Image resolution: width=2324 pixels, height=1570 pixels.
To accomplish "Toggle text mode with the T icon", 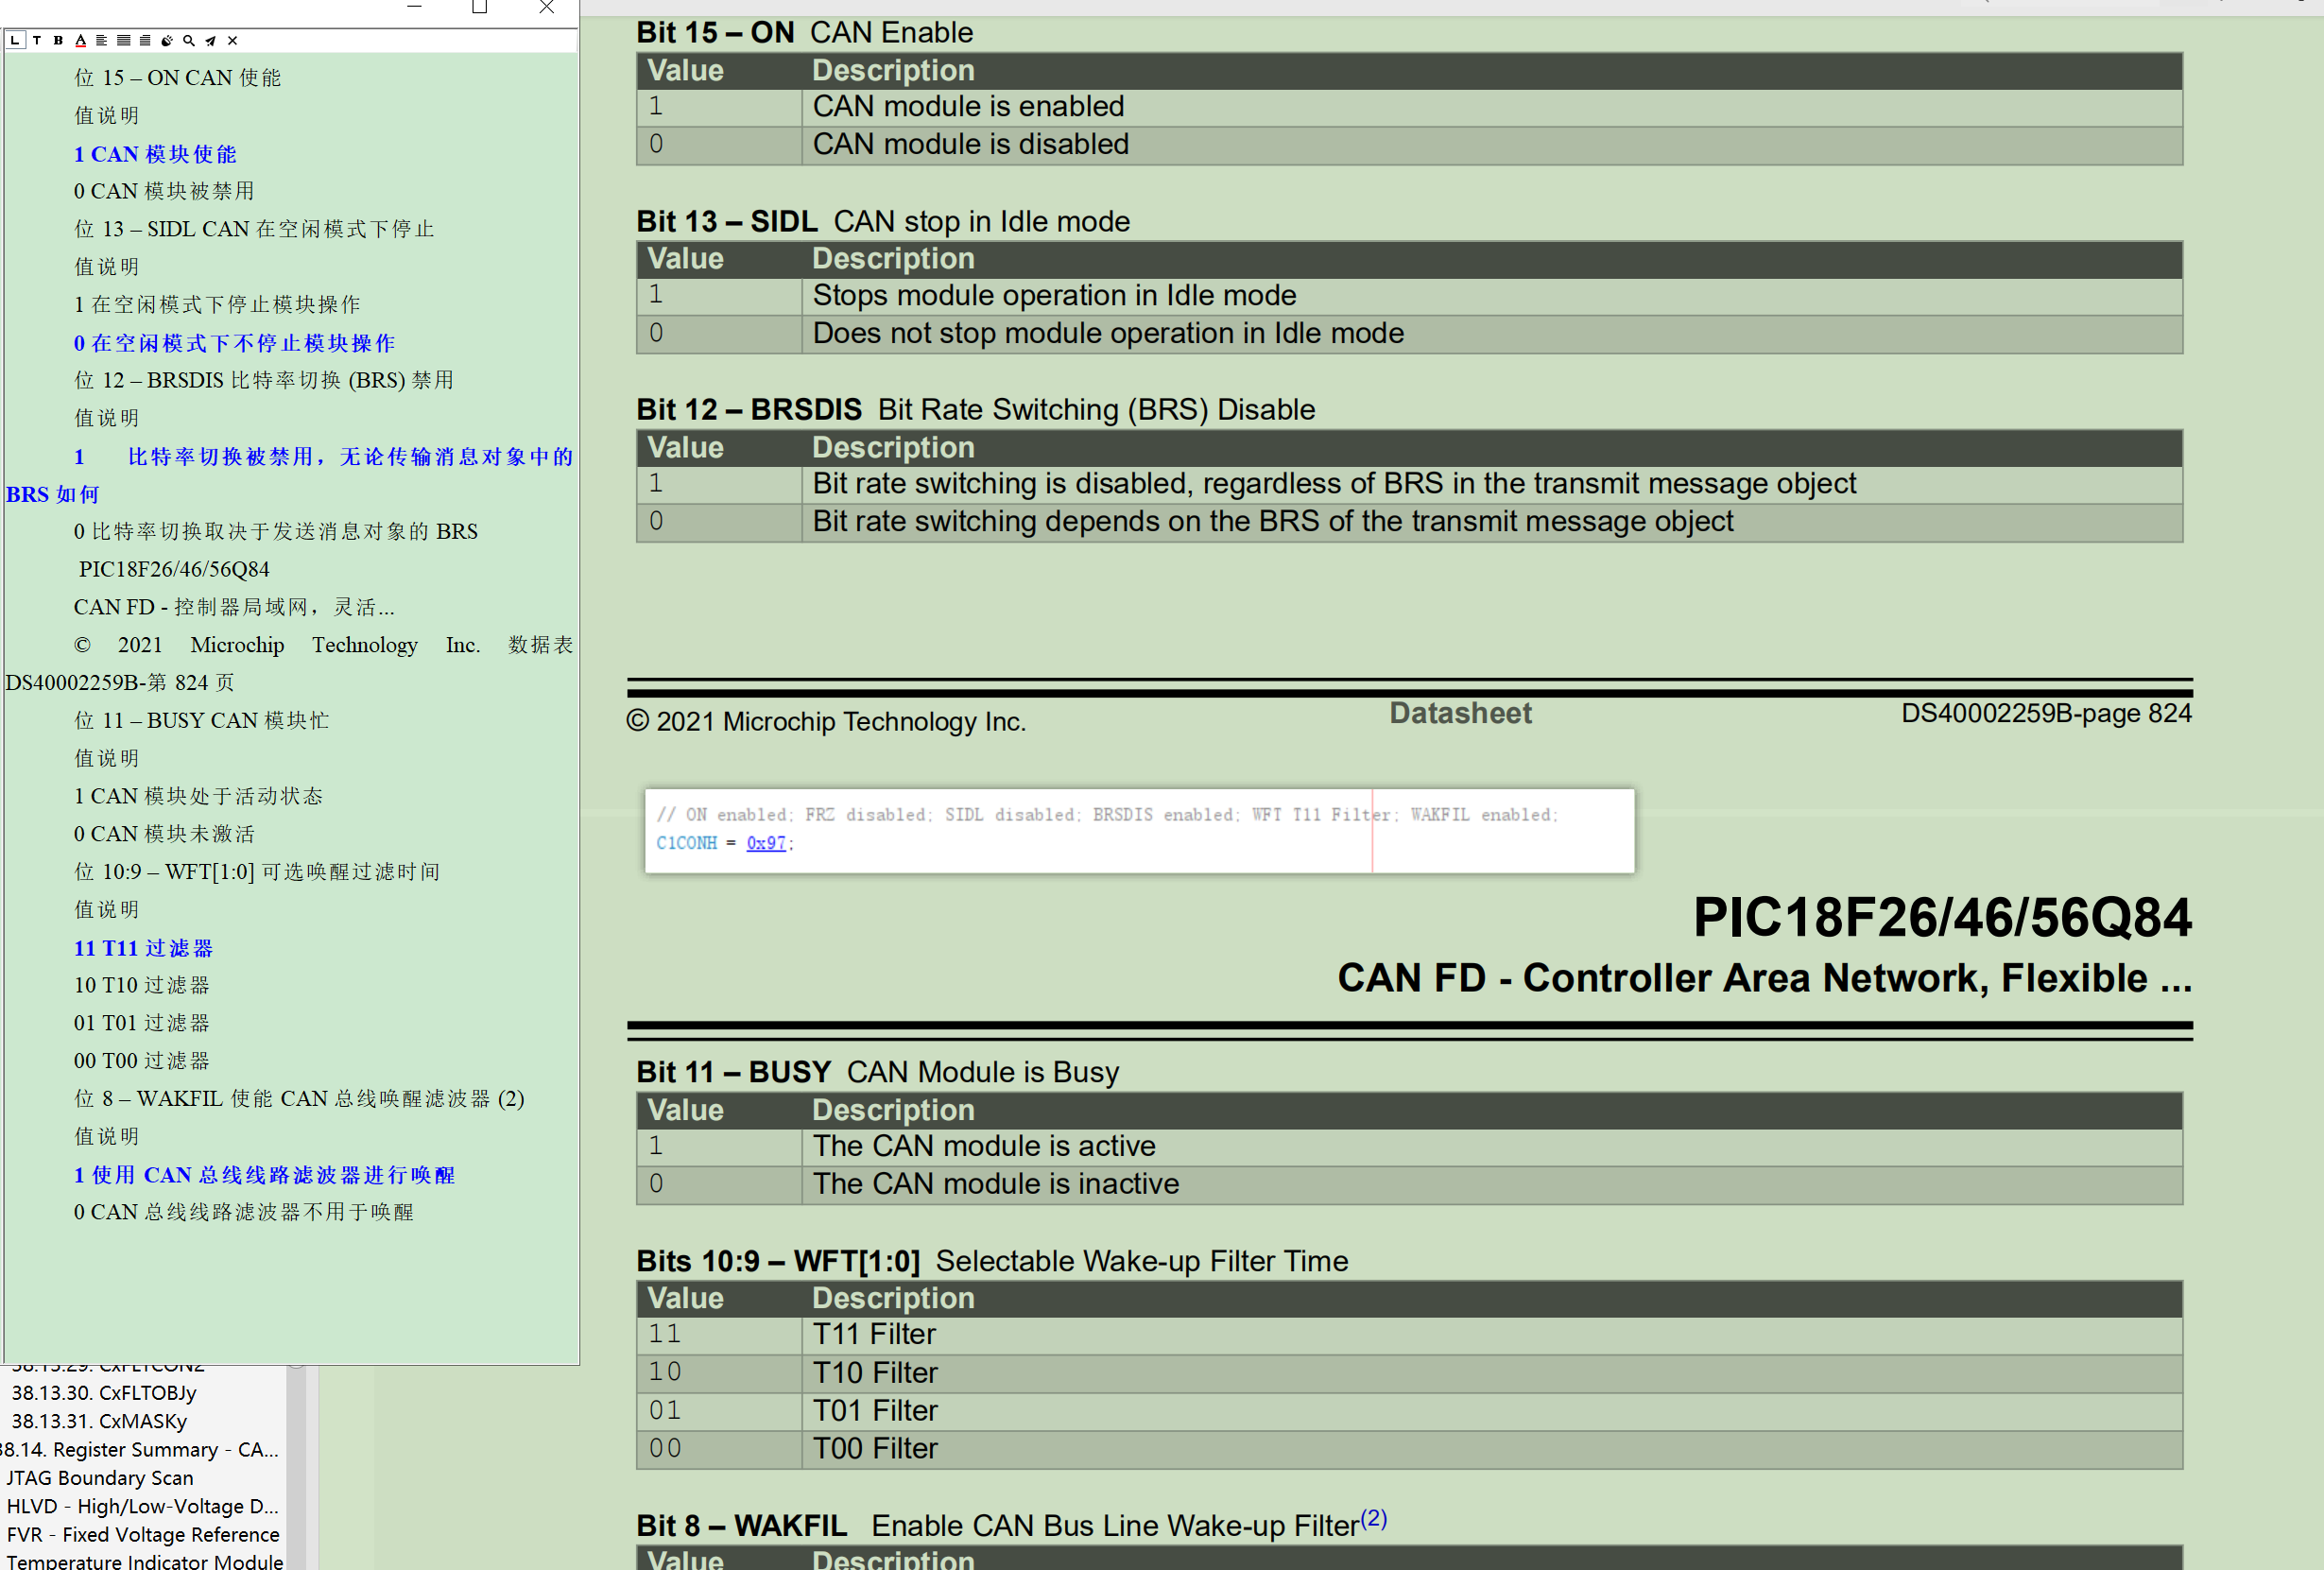I will point(36,40).
